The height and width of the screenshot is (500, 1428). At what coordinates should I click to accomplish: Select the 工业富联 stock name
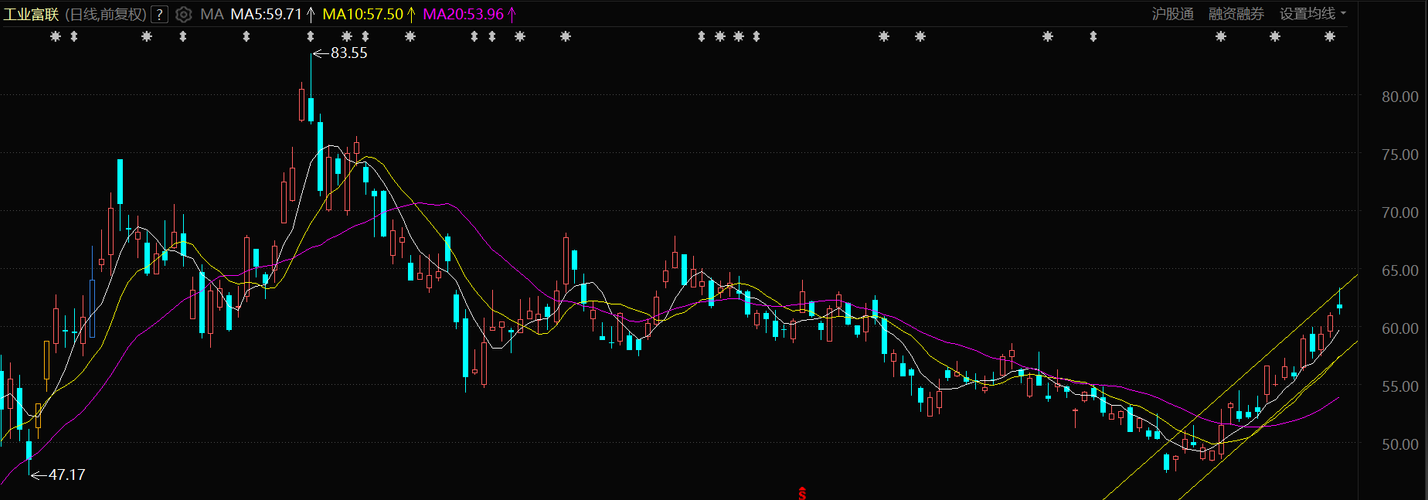click(32, 14)
